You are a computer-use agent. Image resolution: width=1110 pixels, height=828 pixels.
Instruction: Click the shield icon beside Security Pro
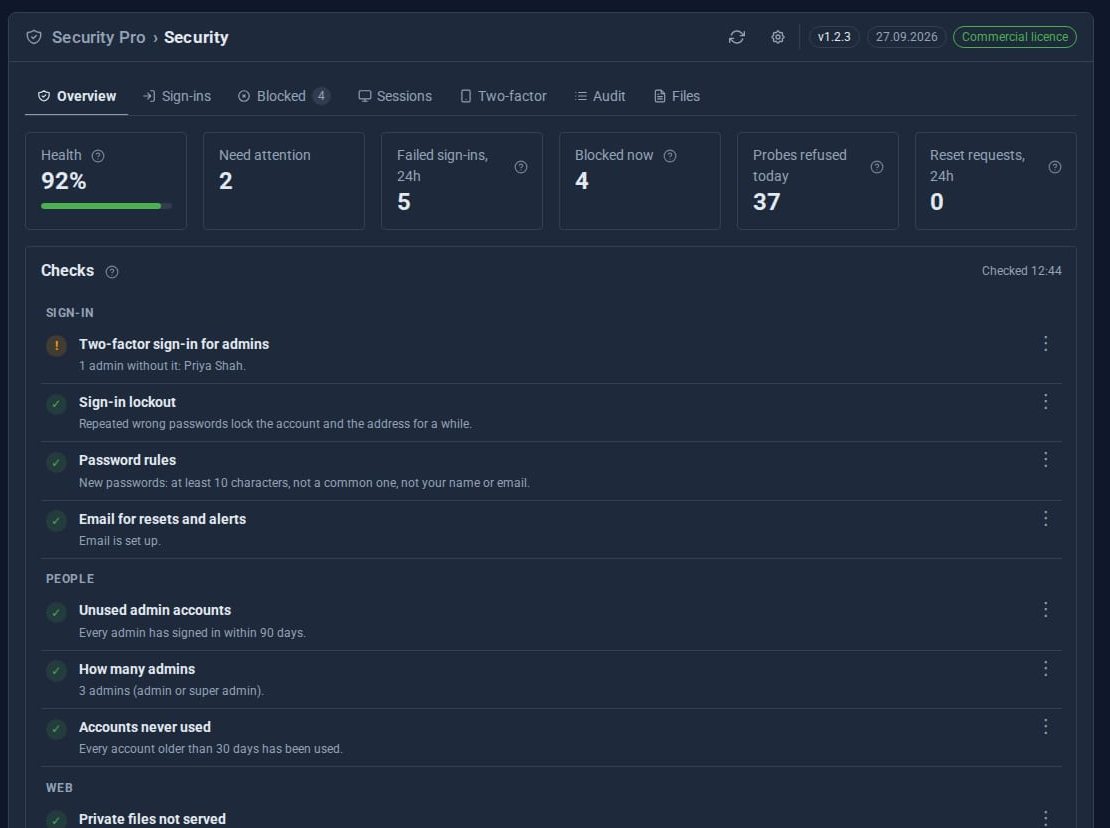[34, 37]
